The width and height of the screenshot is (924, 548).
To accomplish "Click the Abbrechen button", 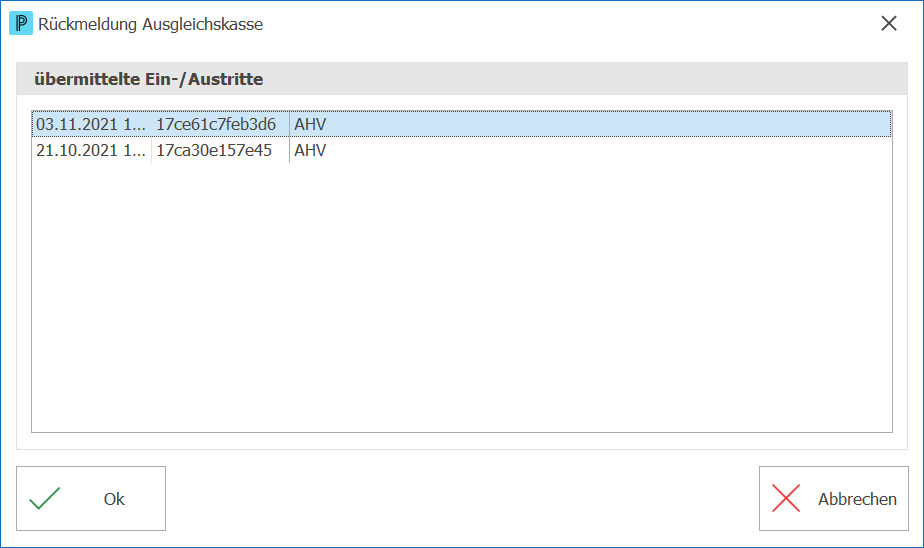I will click(833, 499).
